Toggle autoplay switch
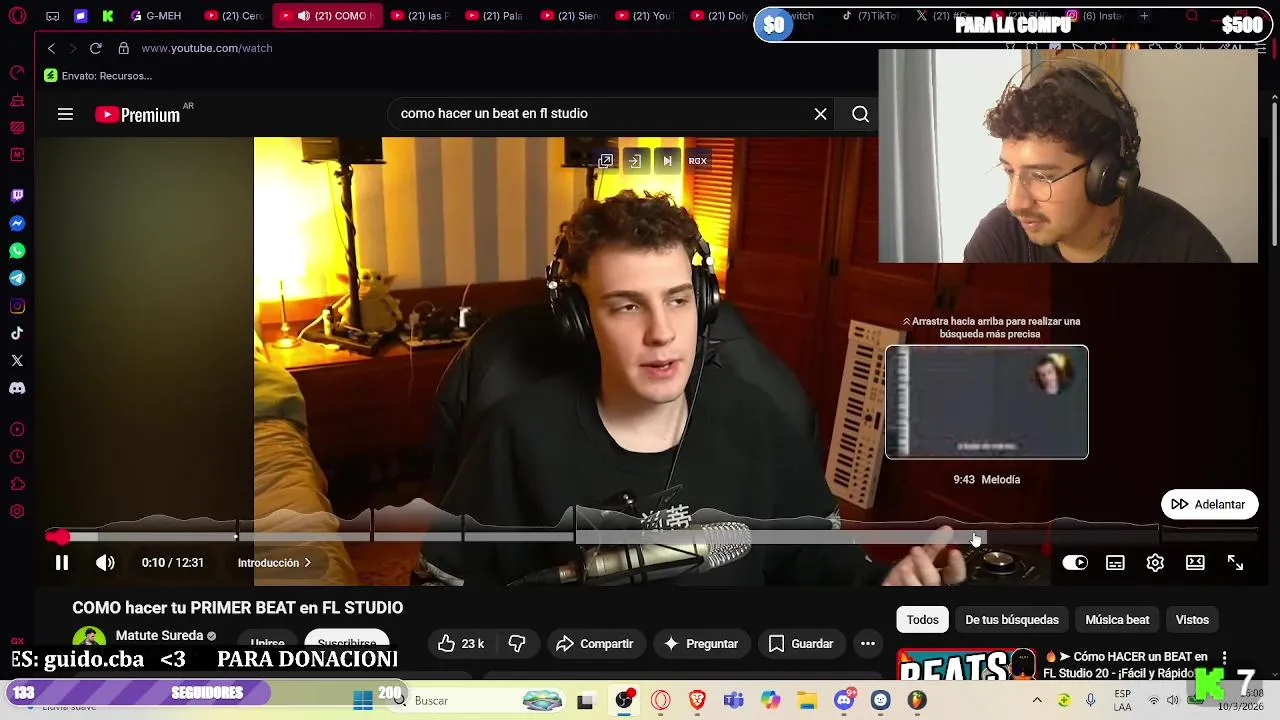Image resolution: width=1280 pixels, height=720 pixels. tap(1075, 563)
